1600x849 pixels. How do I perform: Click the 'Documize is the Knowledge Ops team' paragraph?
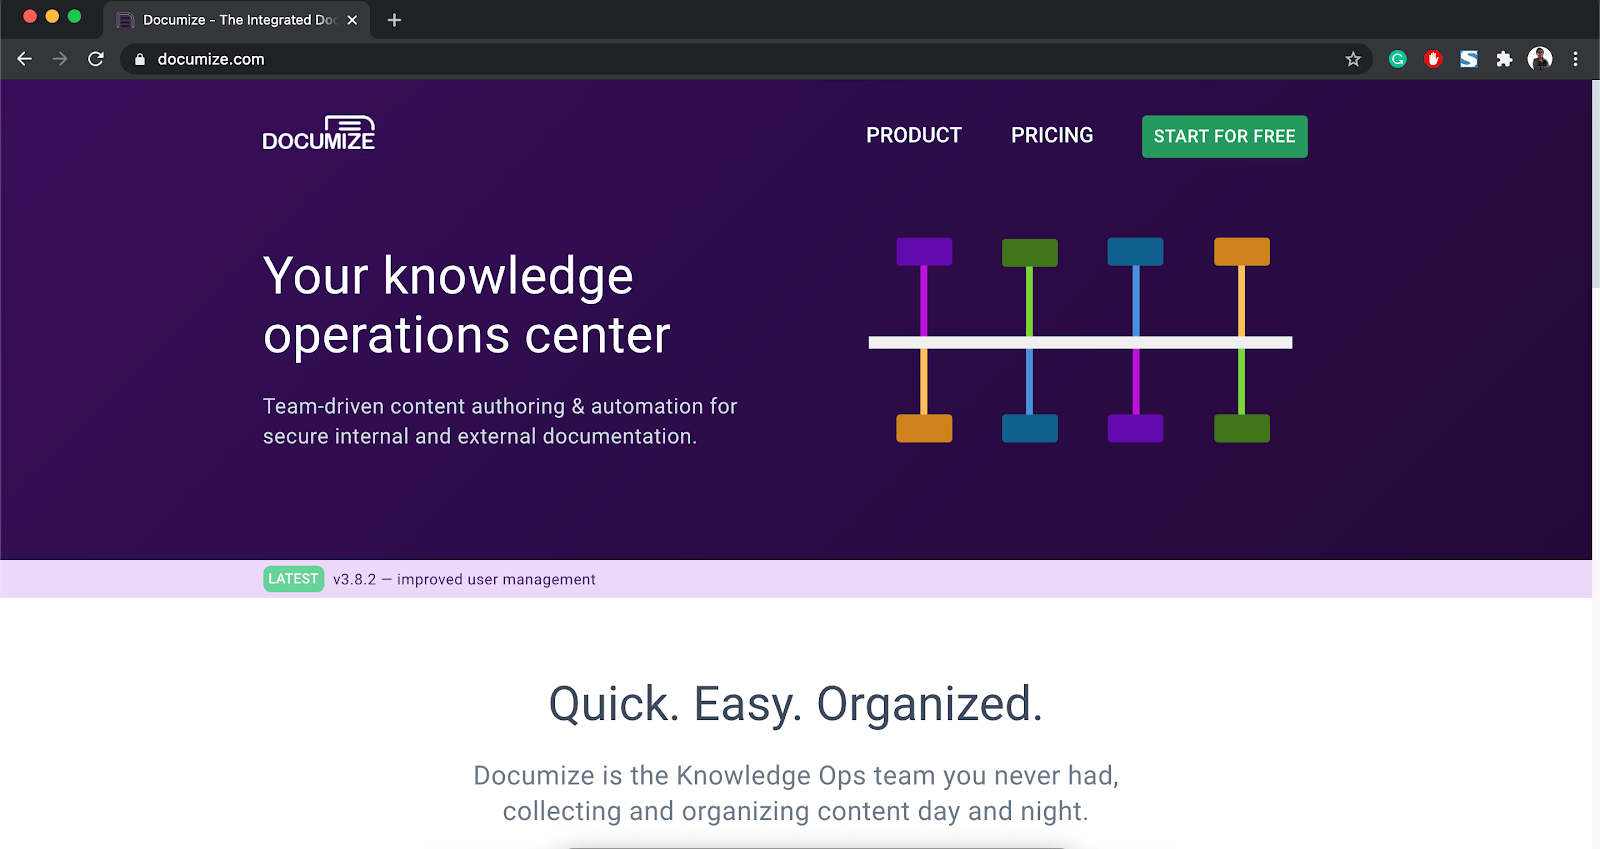796,793
